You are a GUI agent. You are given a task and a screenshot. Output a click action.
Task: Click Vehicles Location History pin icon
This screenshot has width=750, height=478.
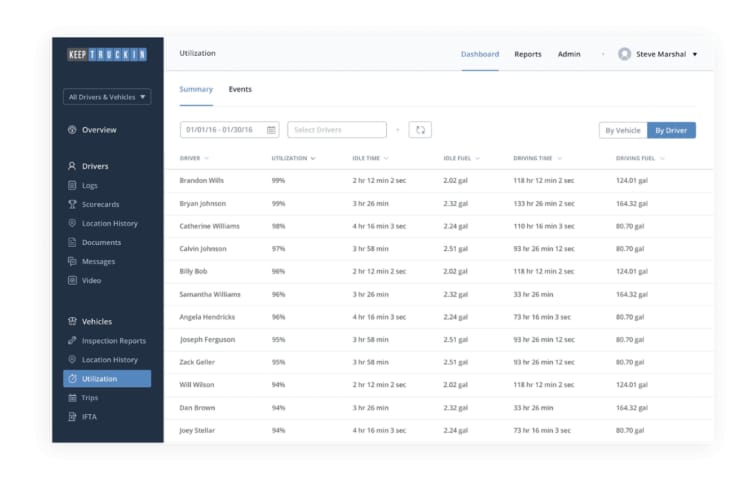pos(72,359)
